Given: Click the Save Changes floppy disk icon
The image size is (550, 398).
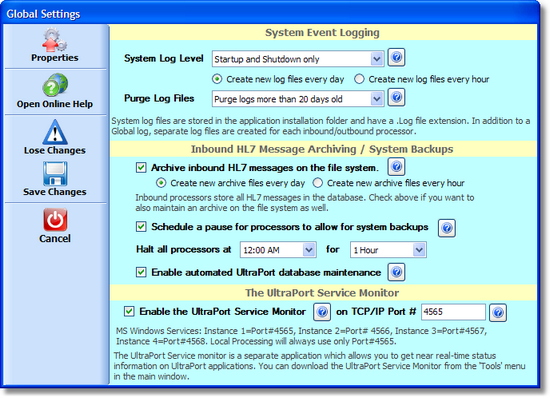Looking at the screenshot, I should tap(55, 174).
